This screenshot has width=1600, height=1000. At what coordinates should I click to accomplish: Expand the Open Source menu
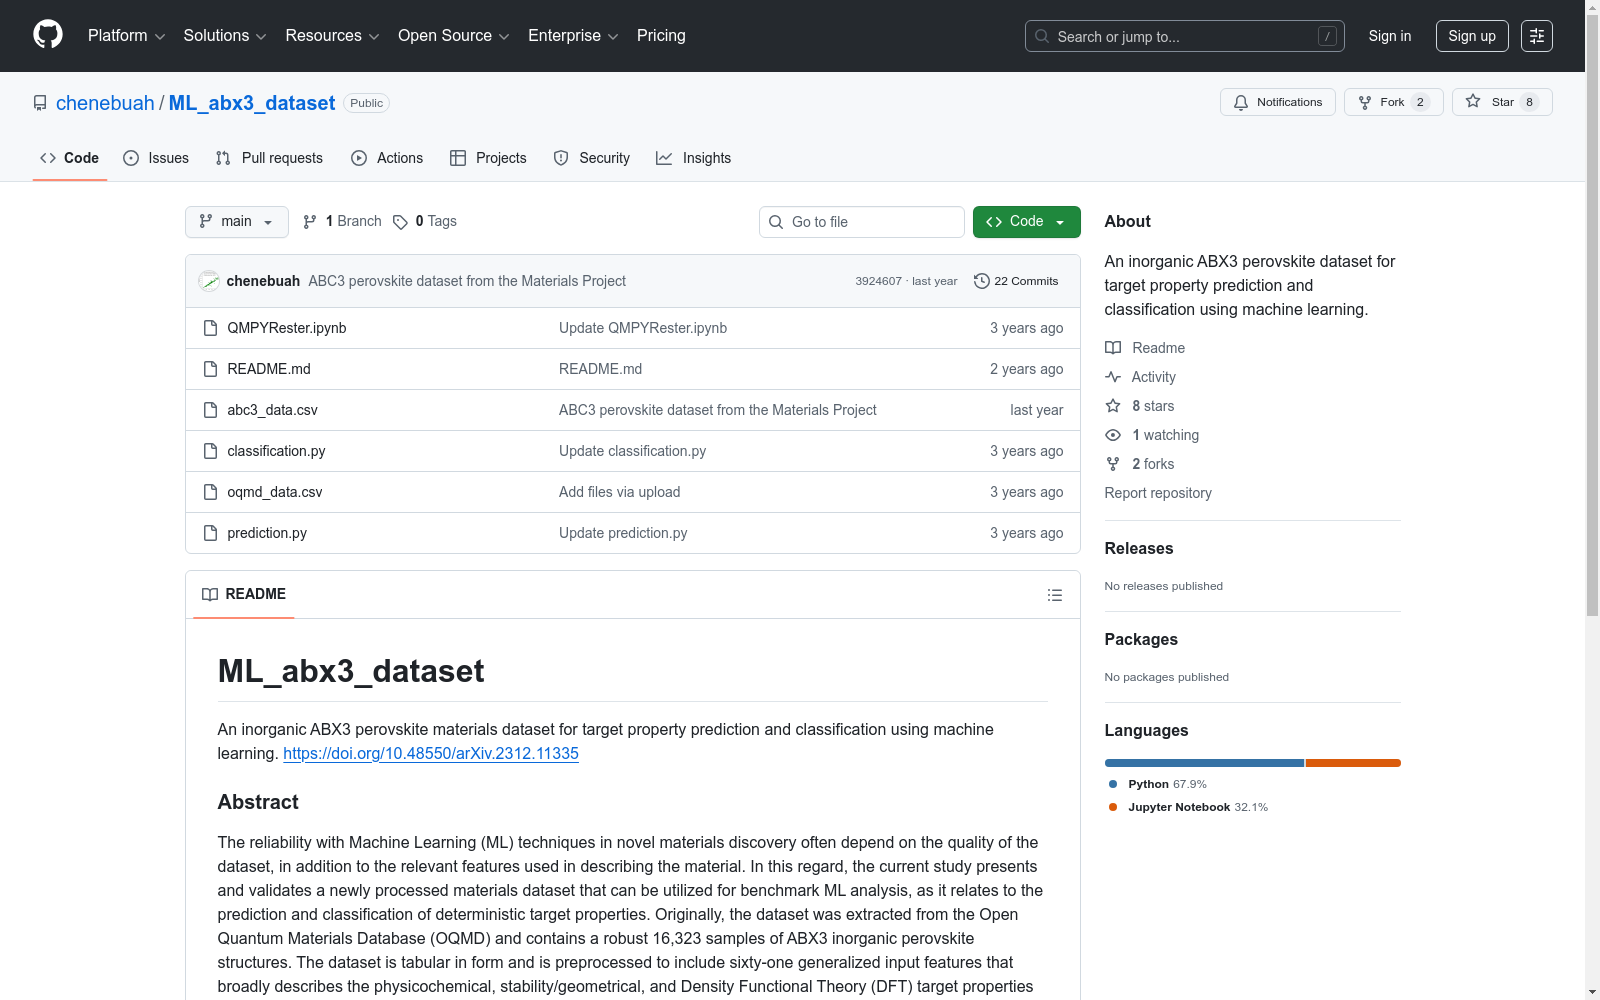pos(453,36)
